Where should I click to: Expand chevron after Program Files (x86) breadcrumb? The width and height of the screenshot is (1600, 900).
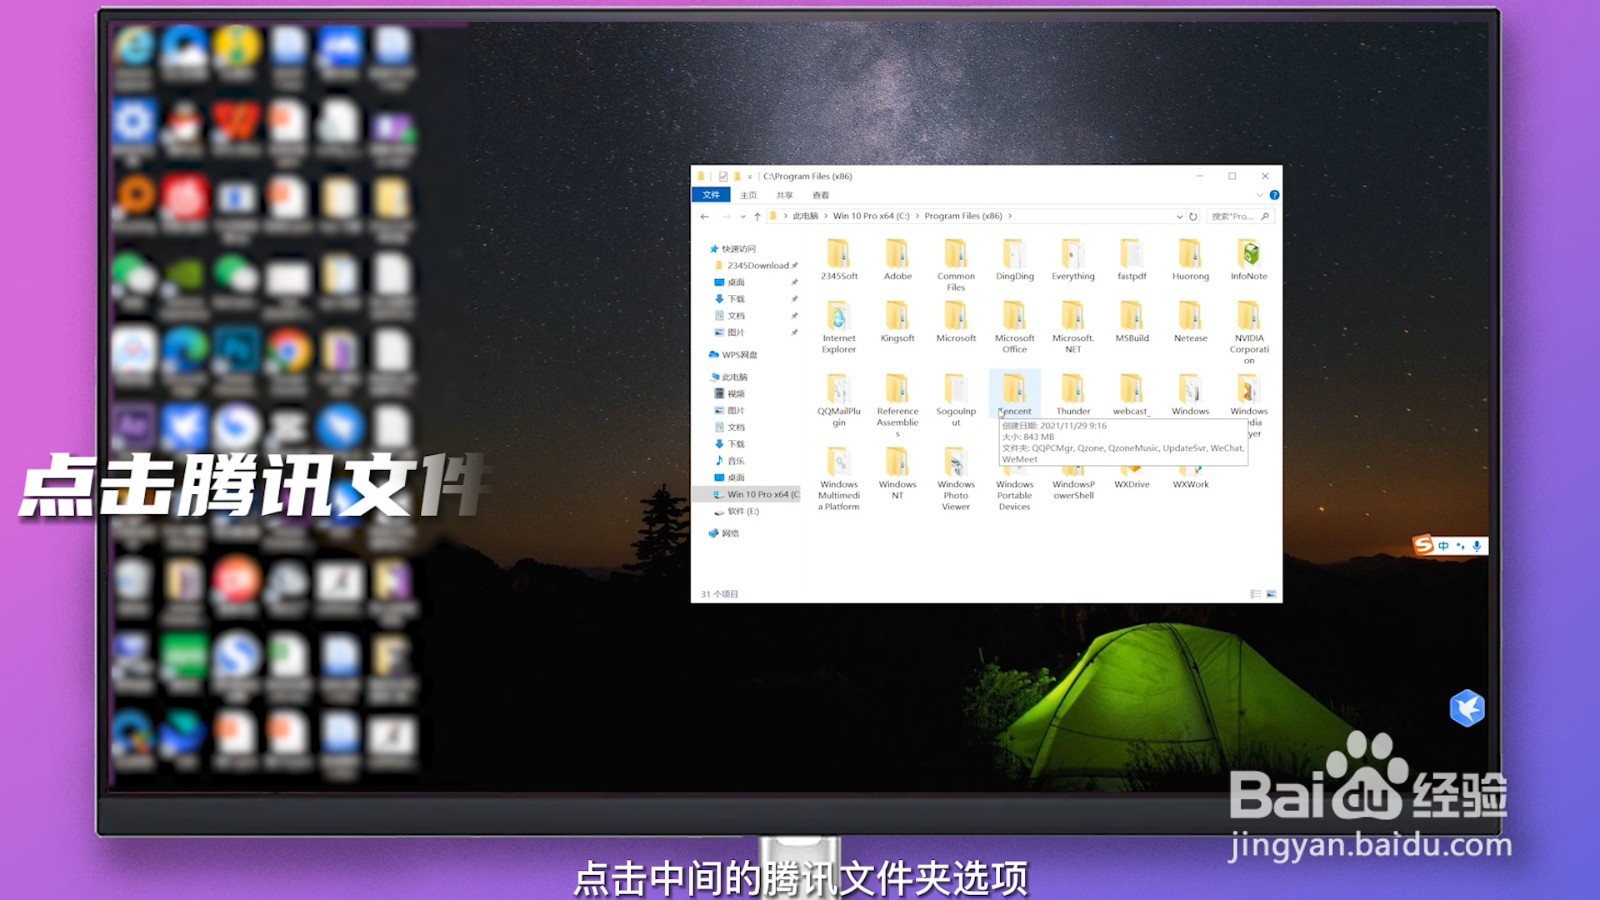coord(1010,216)
